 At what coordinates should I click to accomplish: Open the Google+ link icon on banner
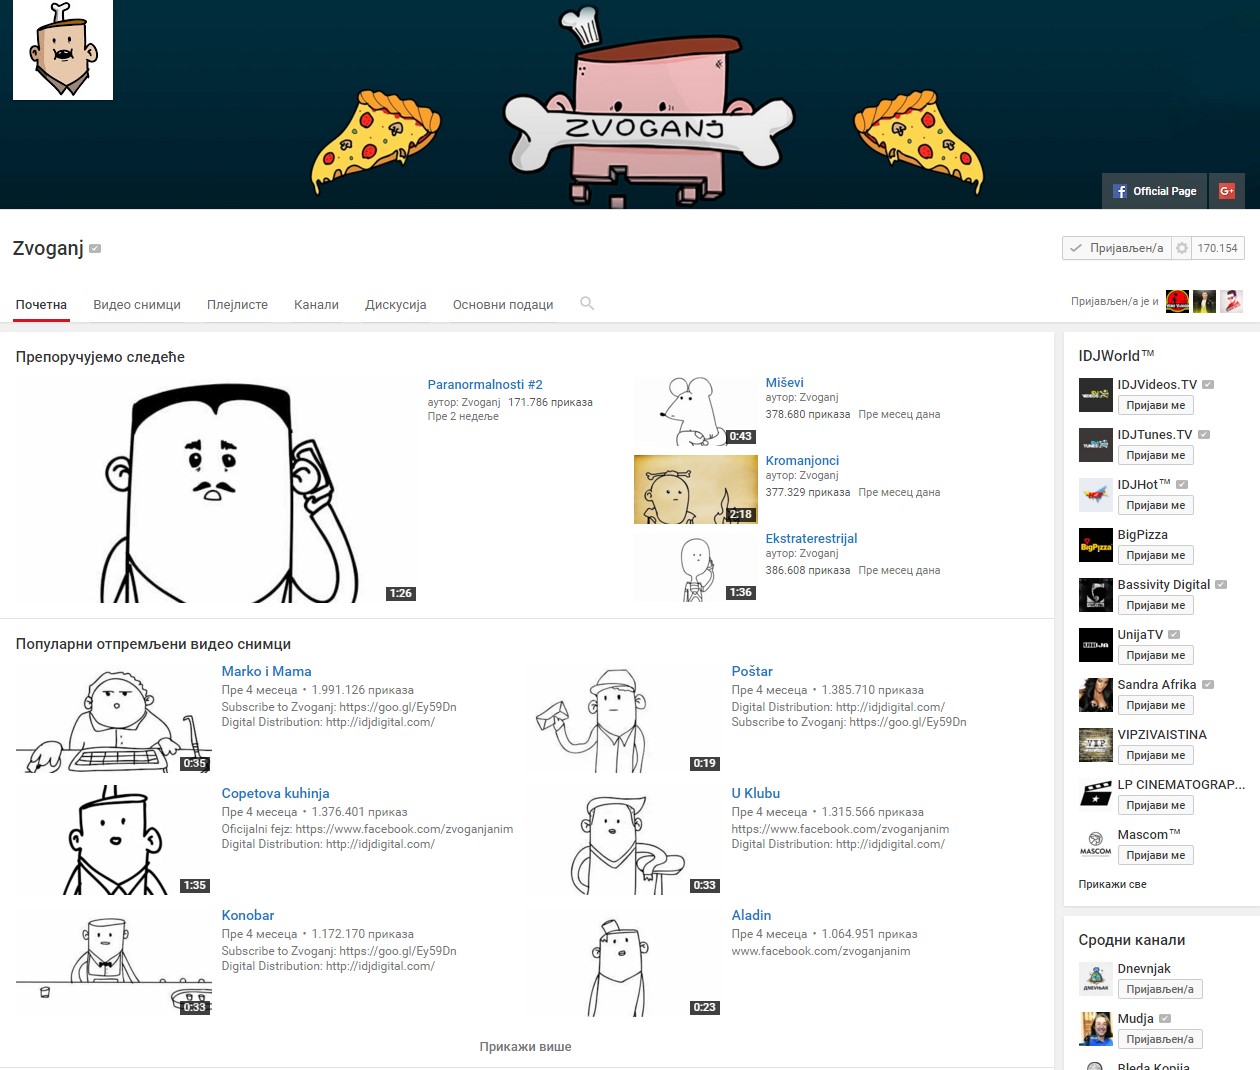tap(1226, 191)
